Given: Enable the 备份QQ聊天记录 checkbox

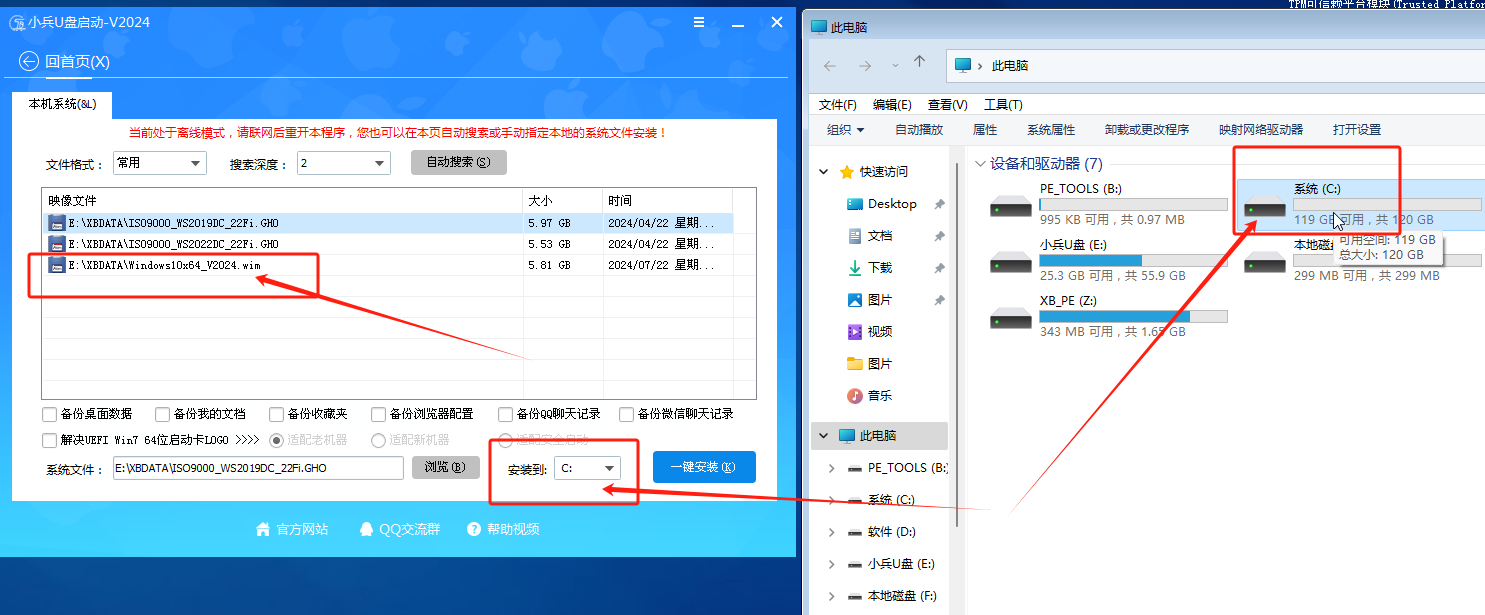Looking at the screenshot, I should (x=506, y=414).
